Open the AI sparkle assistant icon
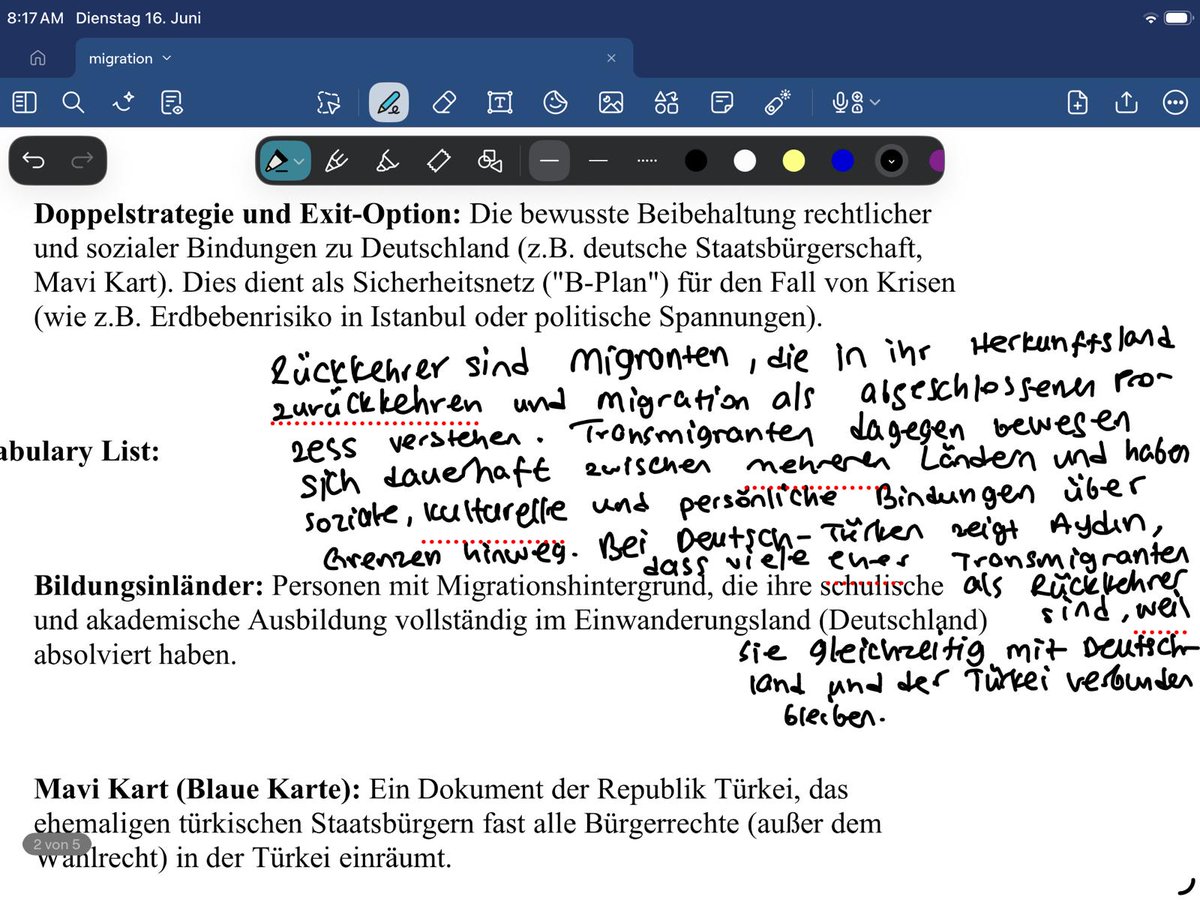1200x900 pixels. point(123,102)
